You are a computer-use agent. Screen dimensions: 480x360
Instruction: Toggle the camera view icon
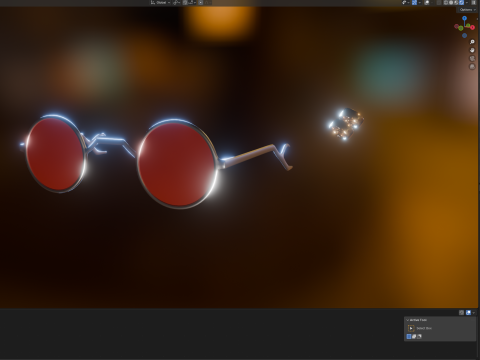pos(472,58)
